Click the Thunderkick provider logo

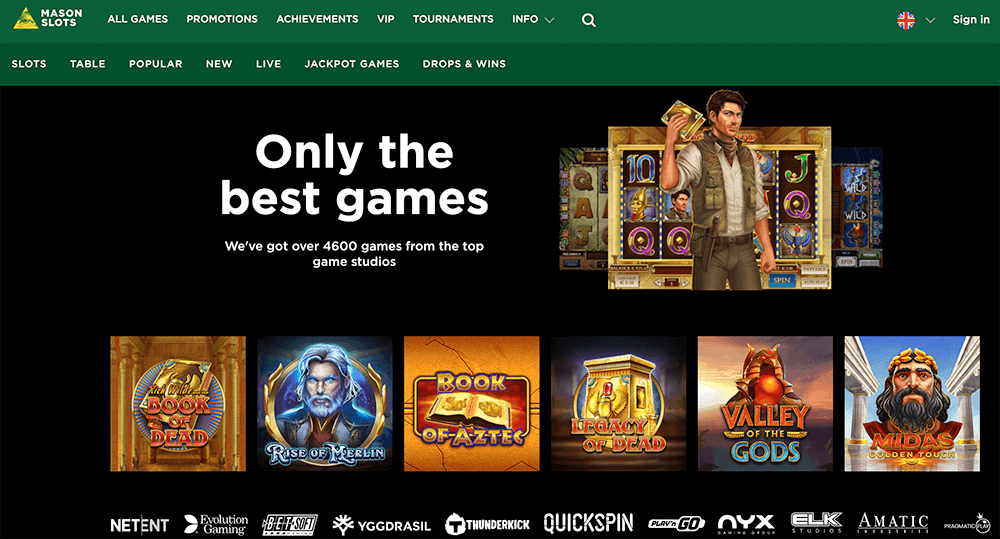(487, 524)
